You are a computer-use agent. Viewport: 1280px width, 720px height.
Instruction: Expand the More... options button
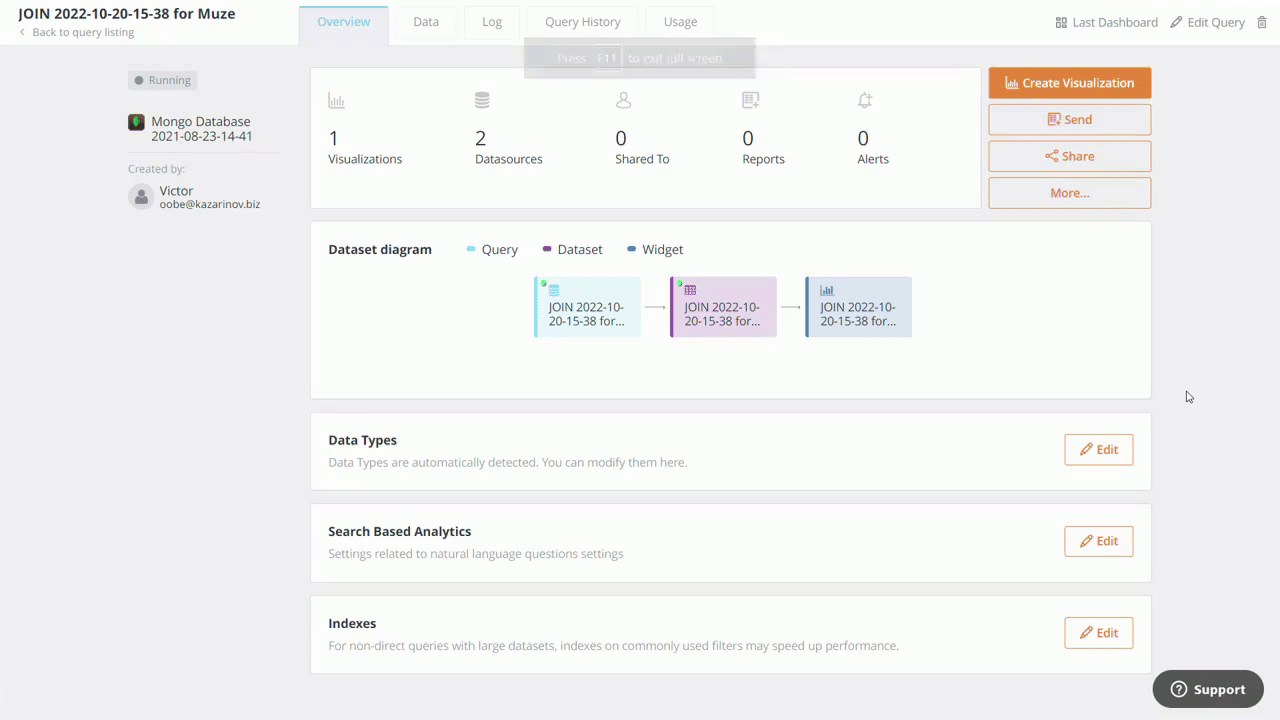click(x=1069, y=193)
